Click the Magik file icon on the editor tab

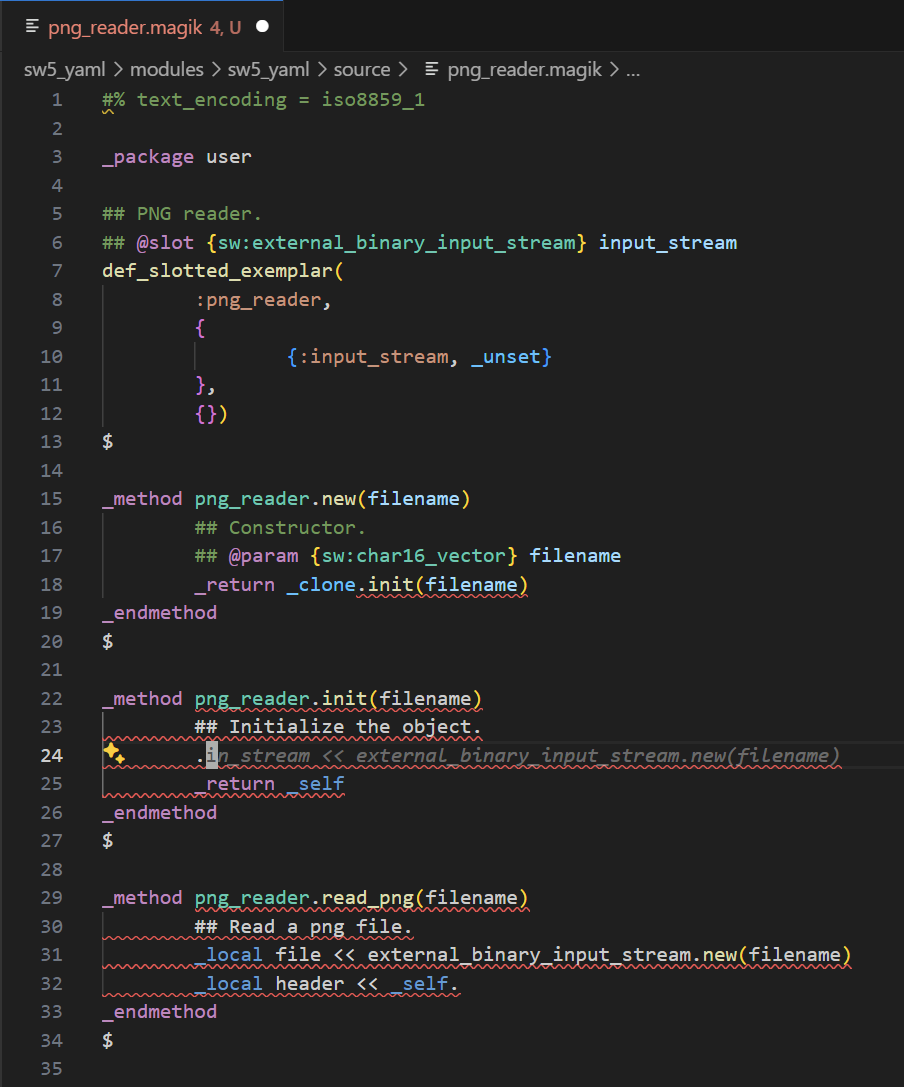click(34, 28)
